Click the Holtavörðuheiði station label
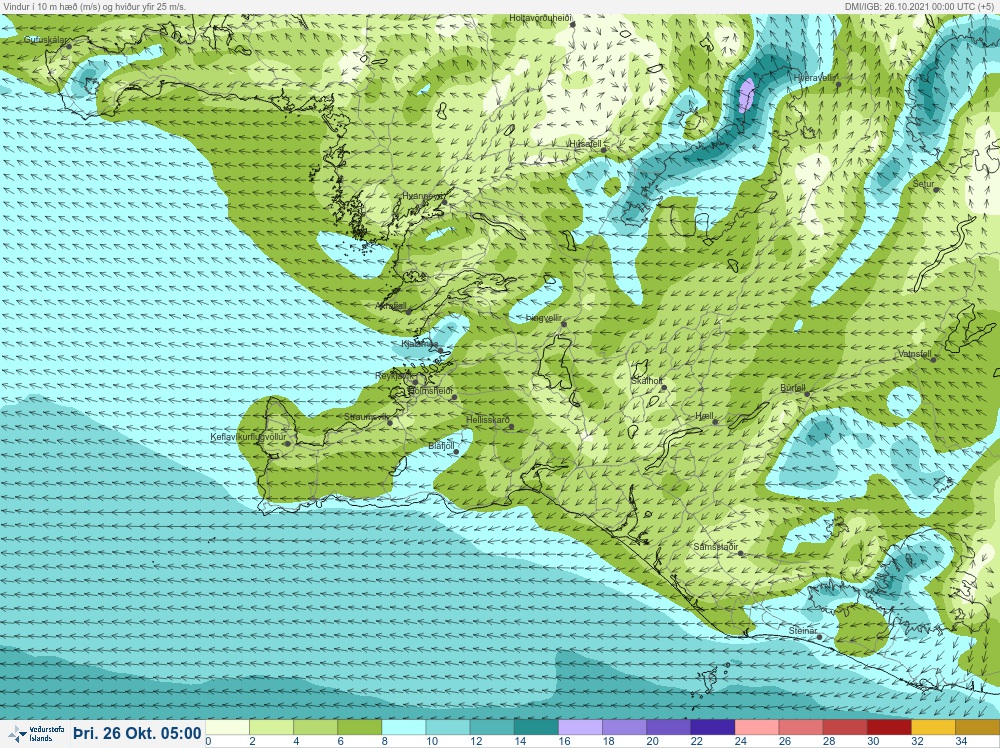This screenshot has height=748, width=1000. click(540, 18)
